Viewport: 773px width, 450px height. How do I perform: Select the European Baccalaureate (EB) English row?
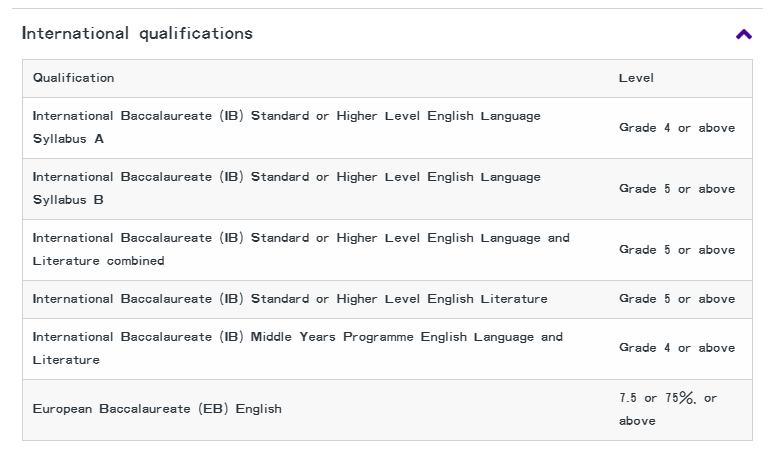coord(157,409)
